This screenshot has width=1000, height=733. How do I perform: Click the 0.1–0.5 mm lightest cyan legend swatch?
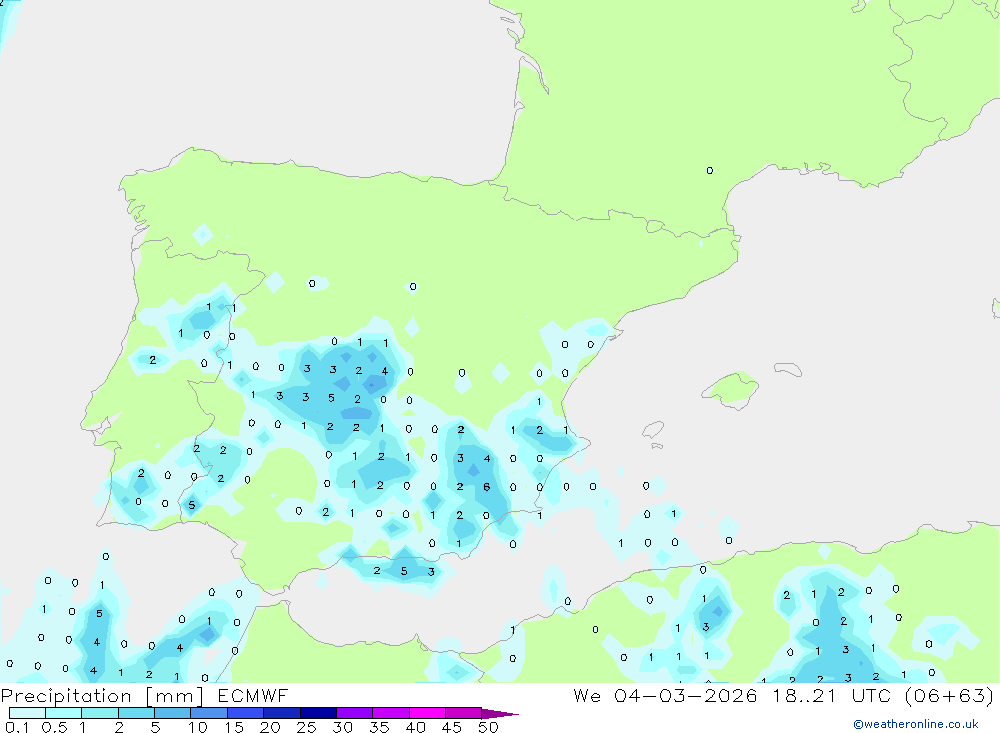pos(27,713)
